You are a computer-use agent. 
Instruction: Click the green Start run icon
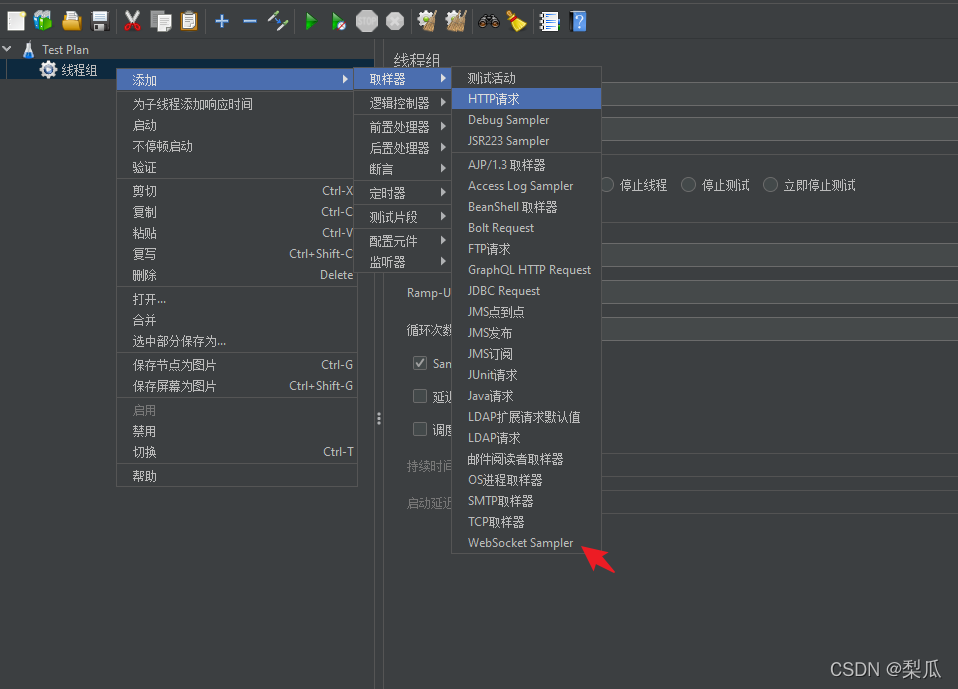point(311,21)
